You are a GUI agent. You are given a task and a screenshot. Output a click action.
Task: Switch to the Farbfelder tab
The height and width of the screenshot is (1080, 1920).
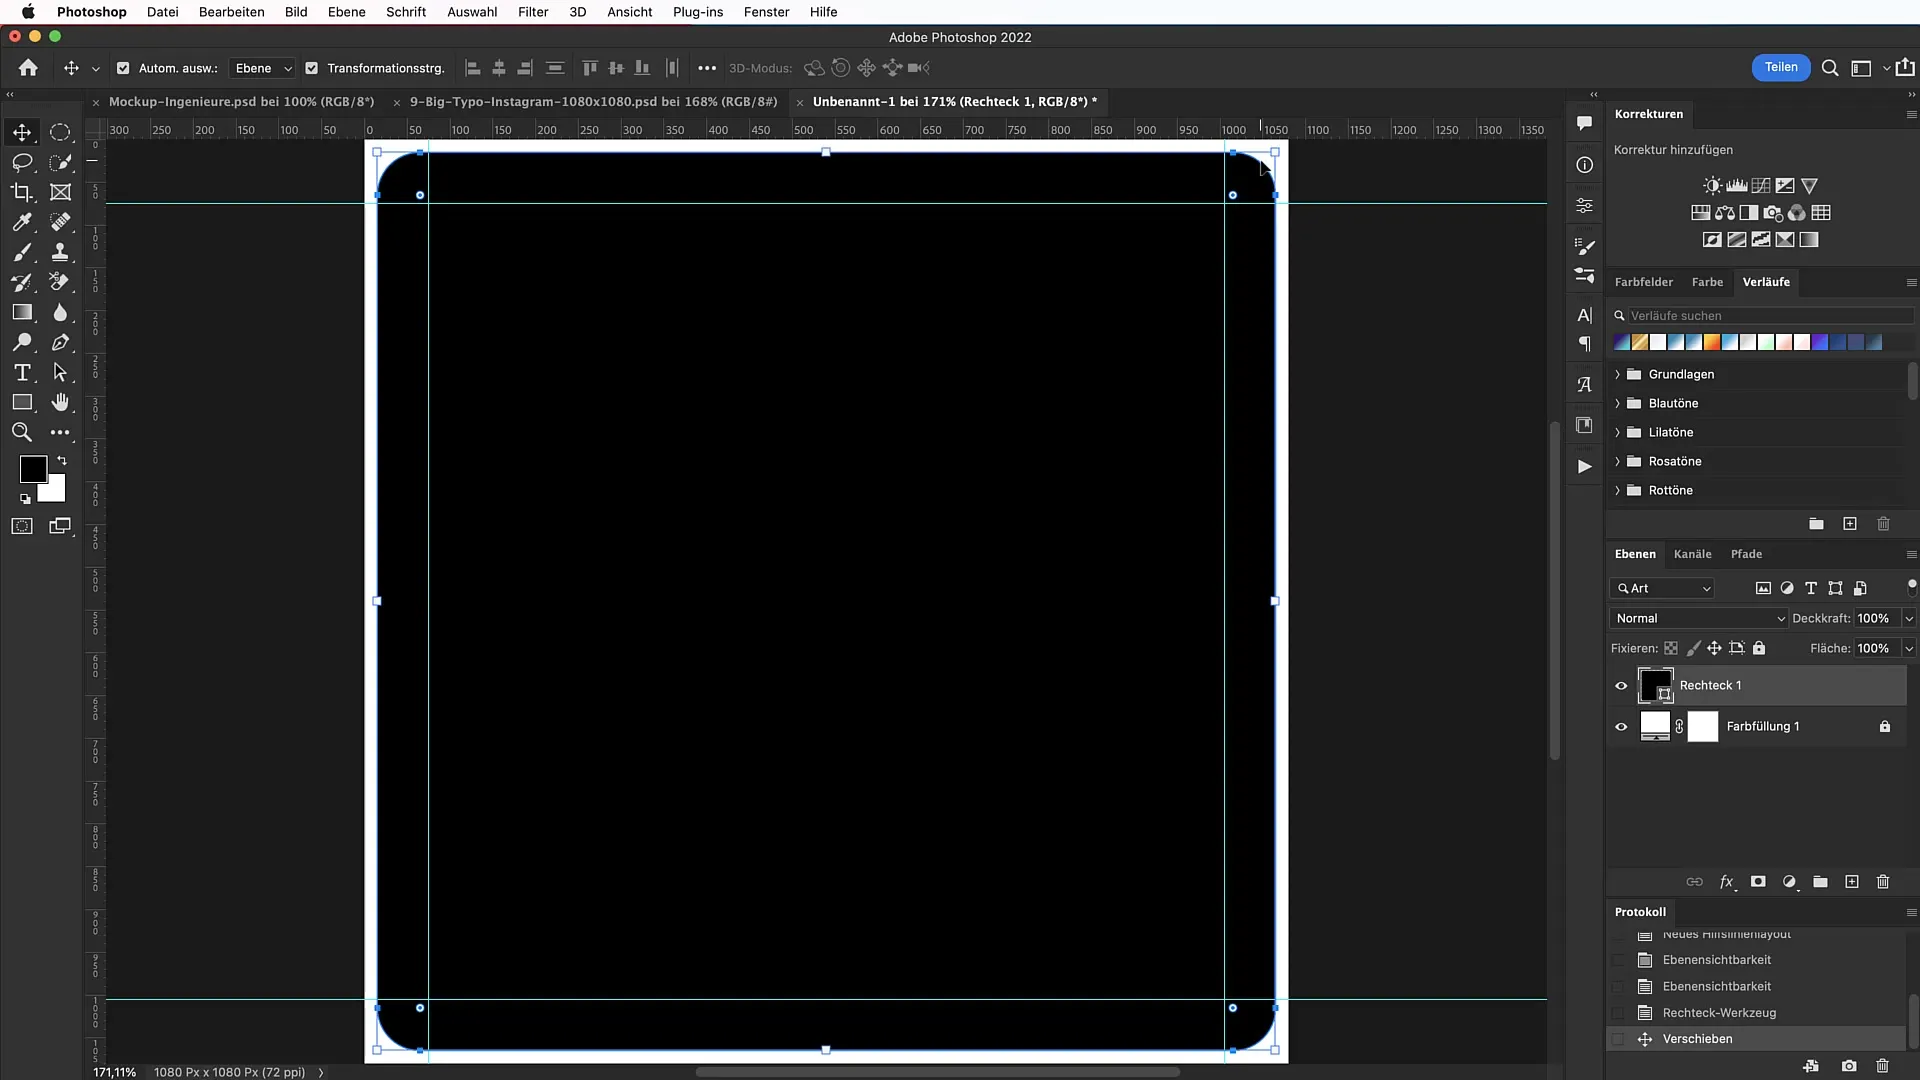point(1643,282)
